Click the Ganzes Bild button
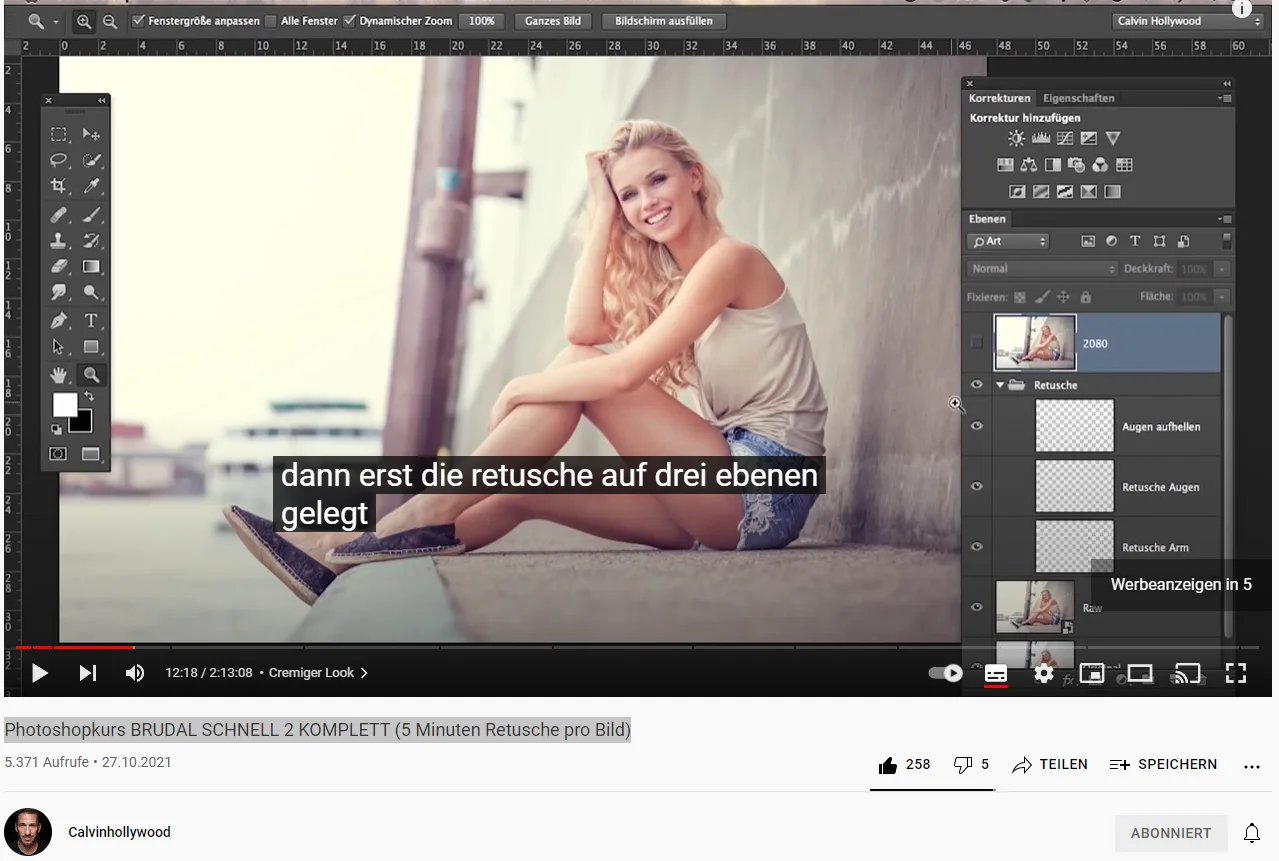Viewport: 1279px width, 861px height. tap(553, 20)
